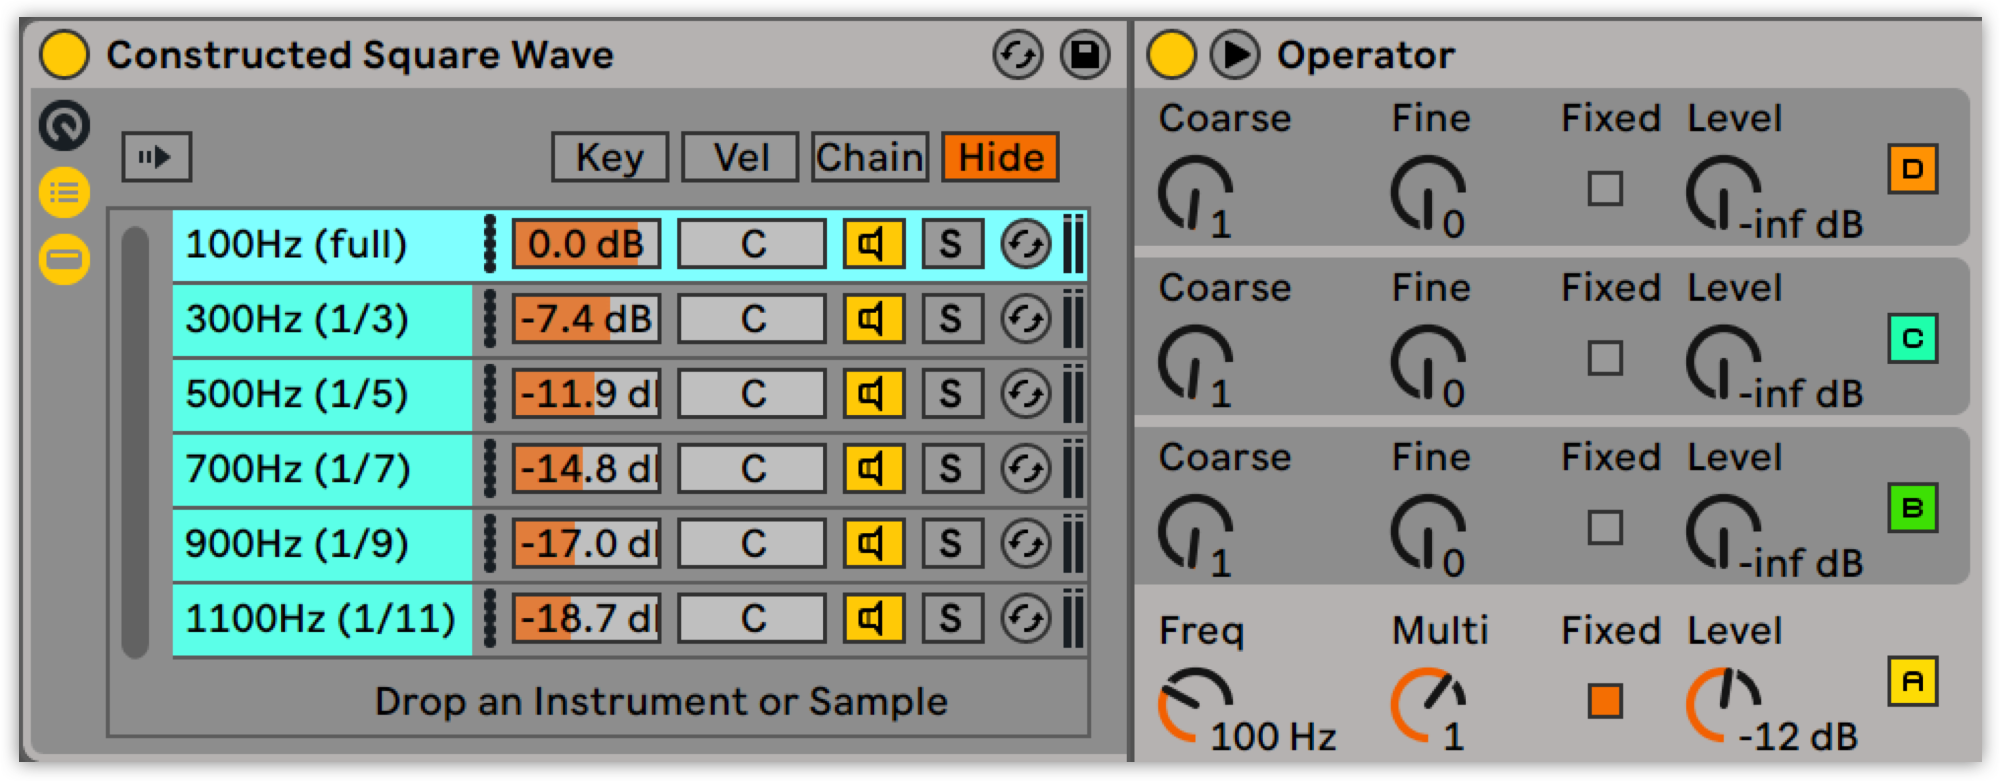Open the Key zone editor tab
The width and height of the screenshot is (2000, 782).
point(610,157)
